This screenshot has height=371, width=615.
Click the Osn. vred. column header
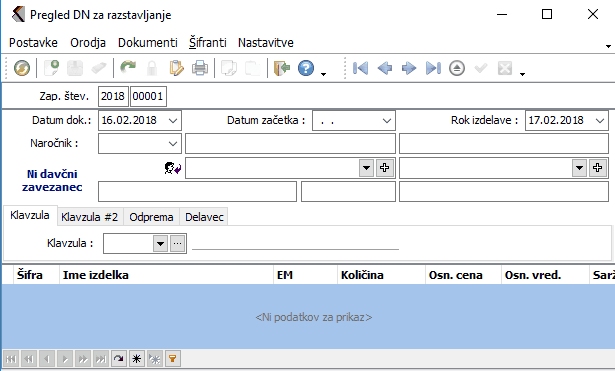pos(545,275)
